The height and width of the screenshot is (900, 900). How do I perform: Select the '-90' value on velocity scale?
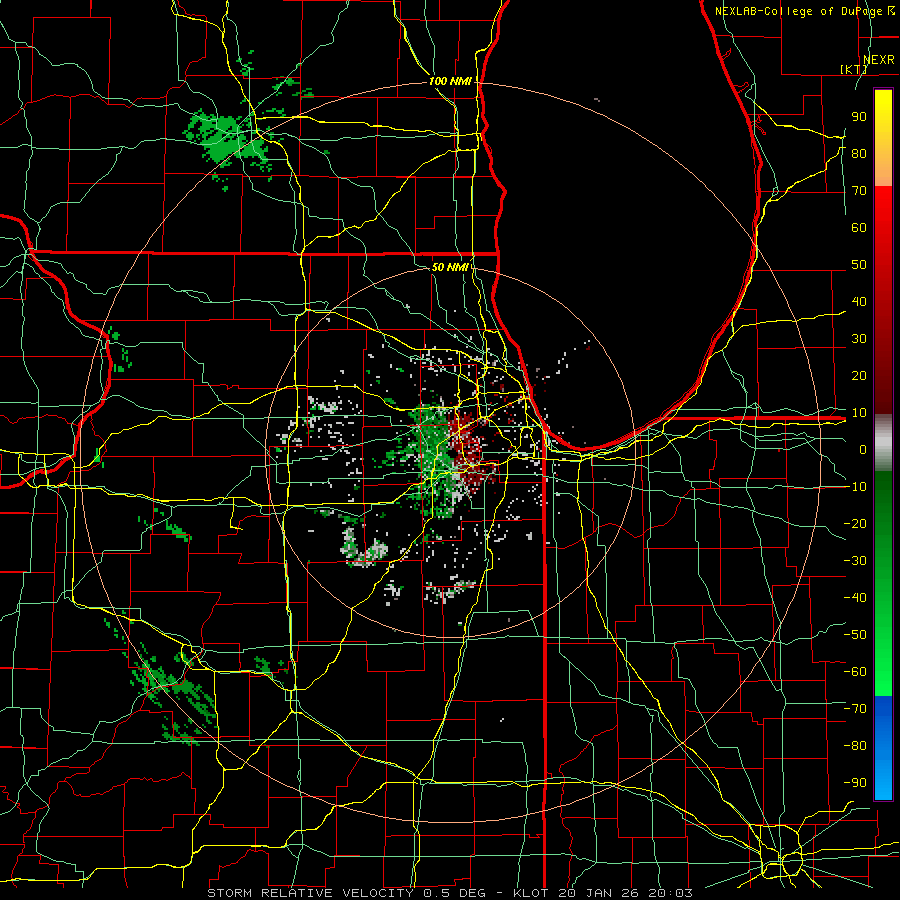tap(855, 783)
